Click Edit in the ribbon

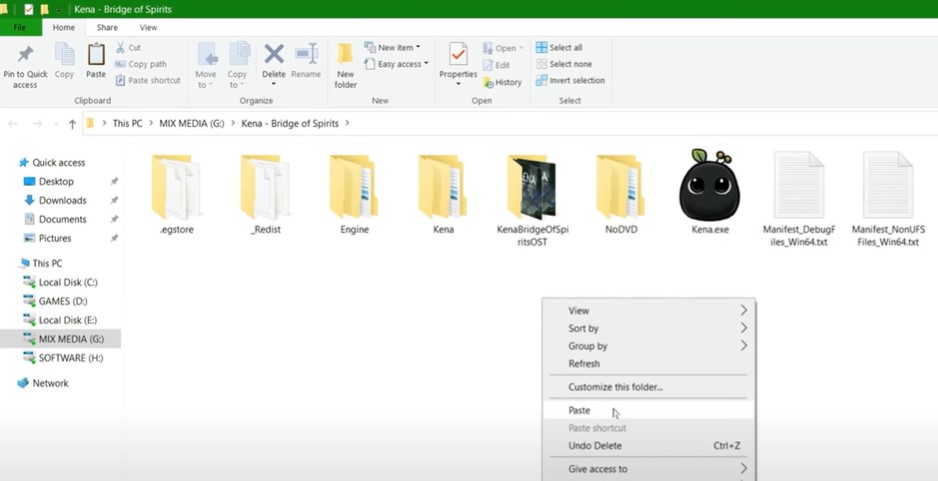(x=497, y=65)
